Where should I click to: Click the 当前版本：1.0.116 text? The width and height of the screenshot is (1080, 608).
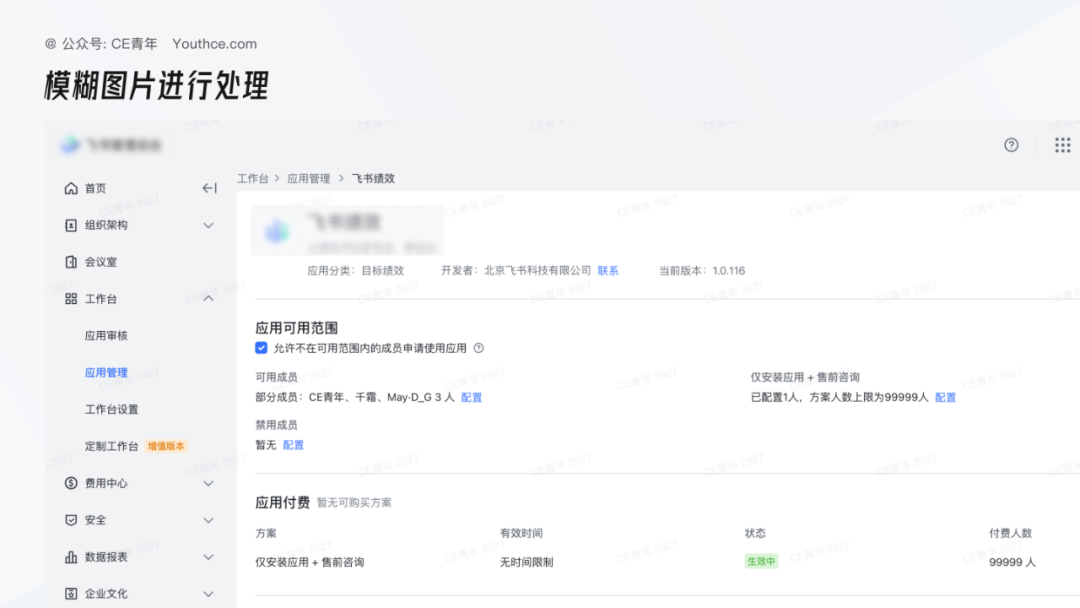pyautogui.click(x=702, y=271)
